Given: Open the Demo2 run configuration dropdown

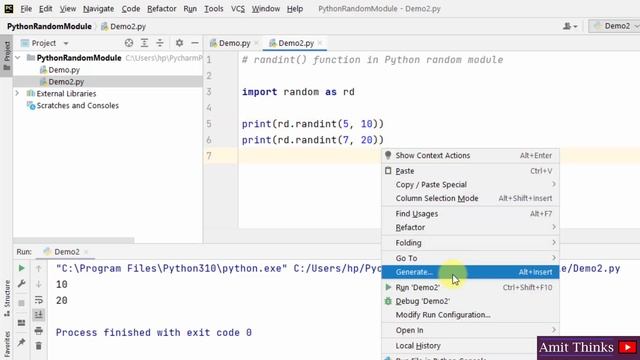Looking at the screenshot, I should (614, 26).
